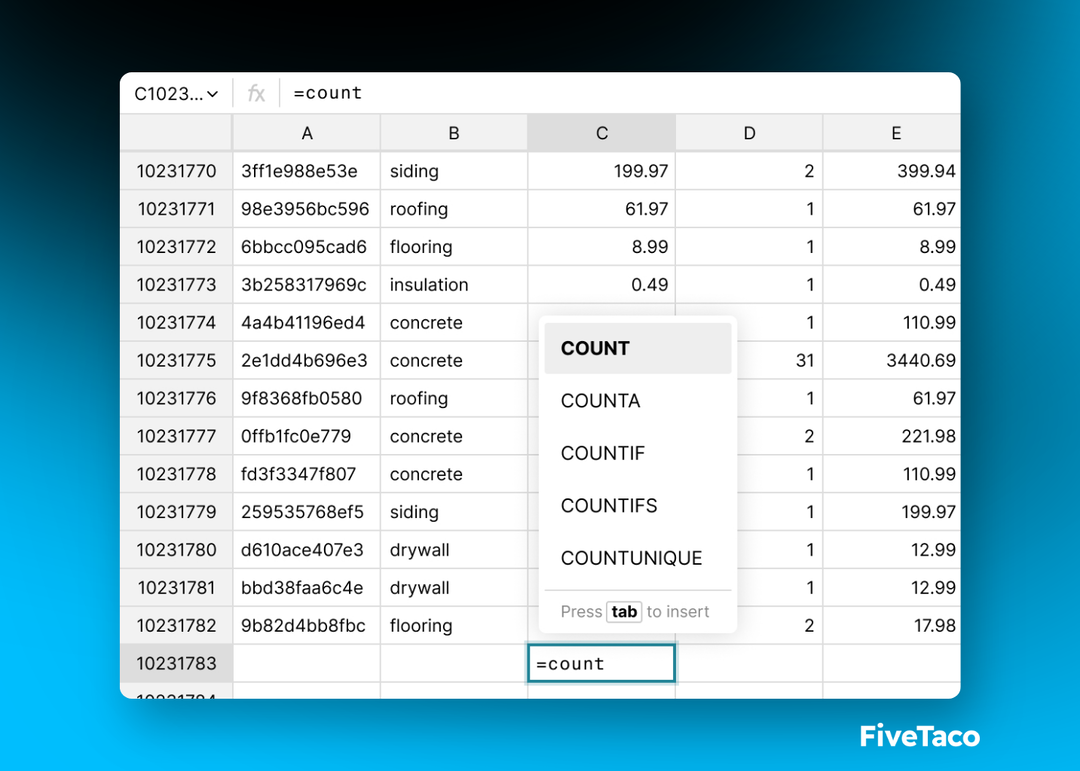1080x771 pixels.
Task: Select row header 10231770
Action: tap(176, 171)
